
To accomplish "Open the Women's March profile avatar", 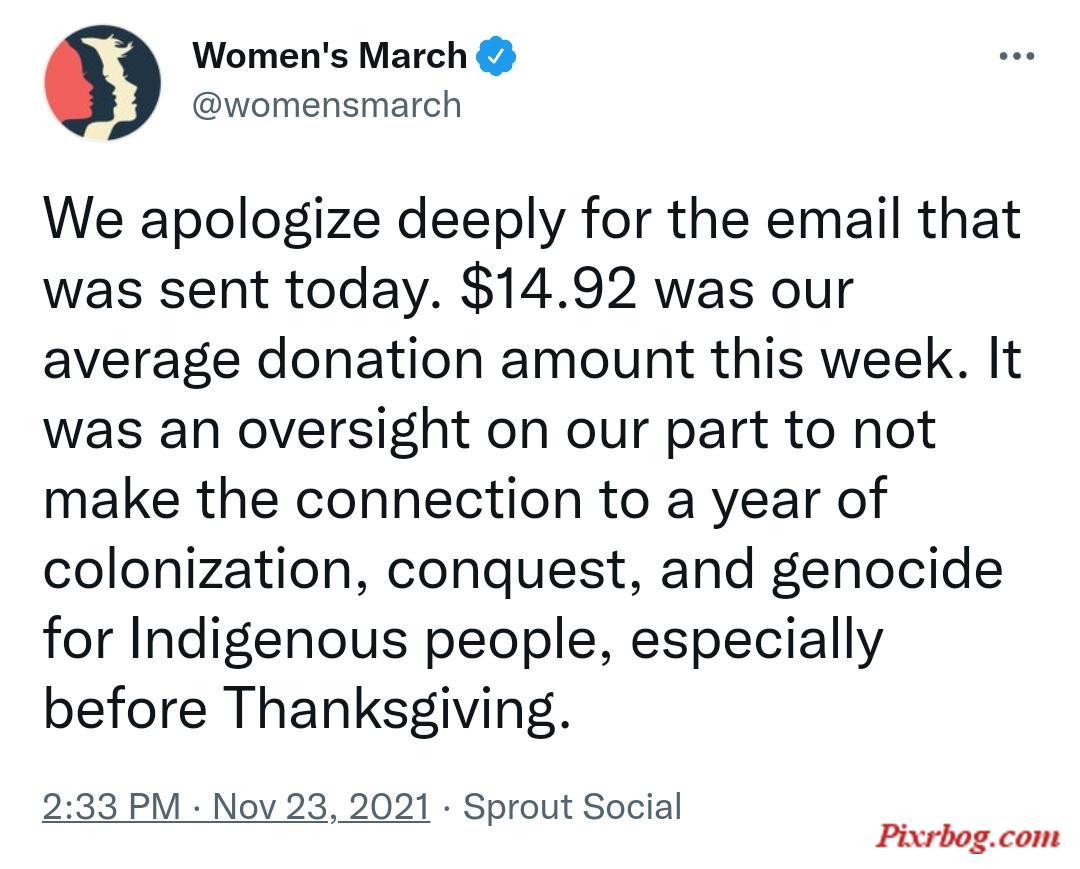I will (102, 83).
